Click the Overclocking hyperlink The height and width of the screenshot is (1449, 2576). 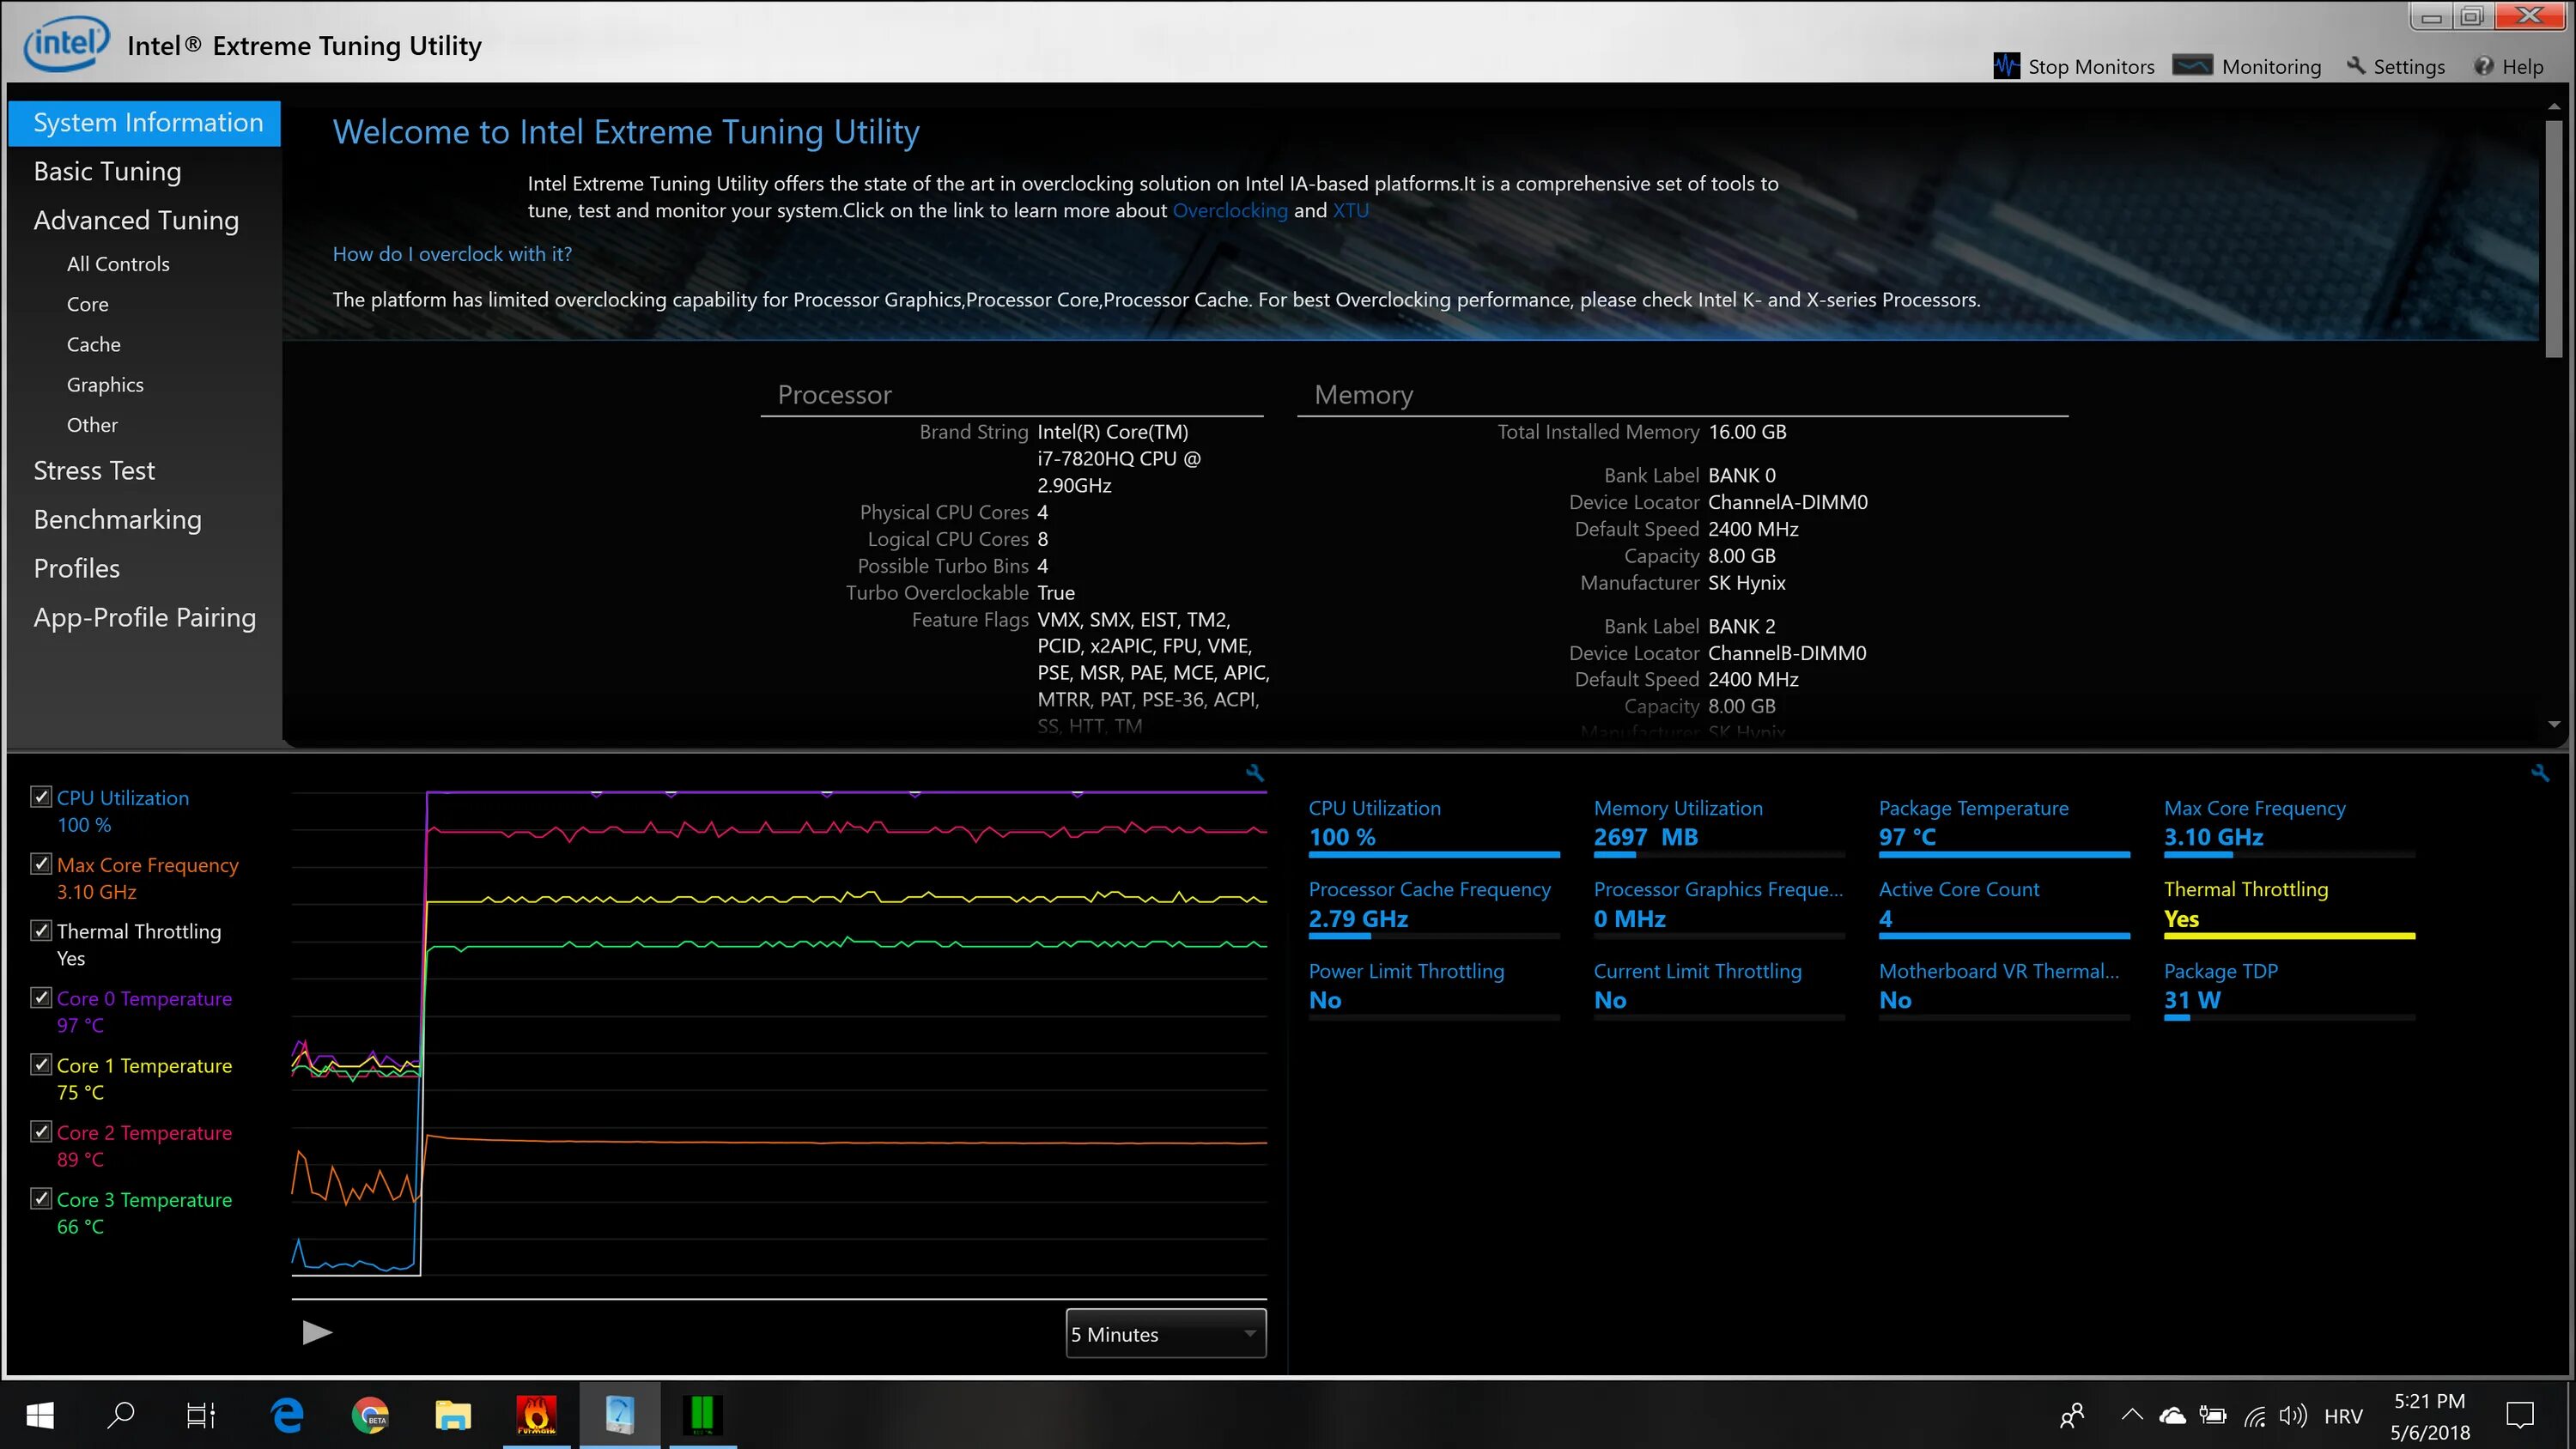(x=1229, y=210)
